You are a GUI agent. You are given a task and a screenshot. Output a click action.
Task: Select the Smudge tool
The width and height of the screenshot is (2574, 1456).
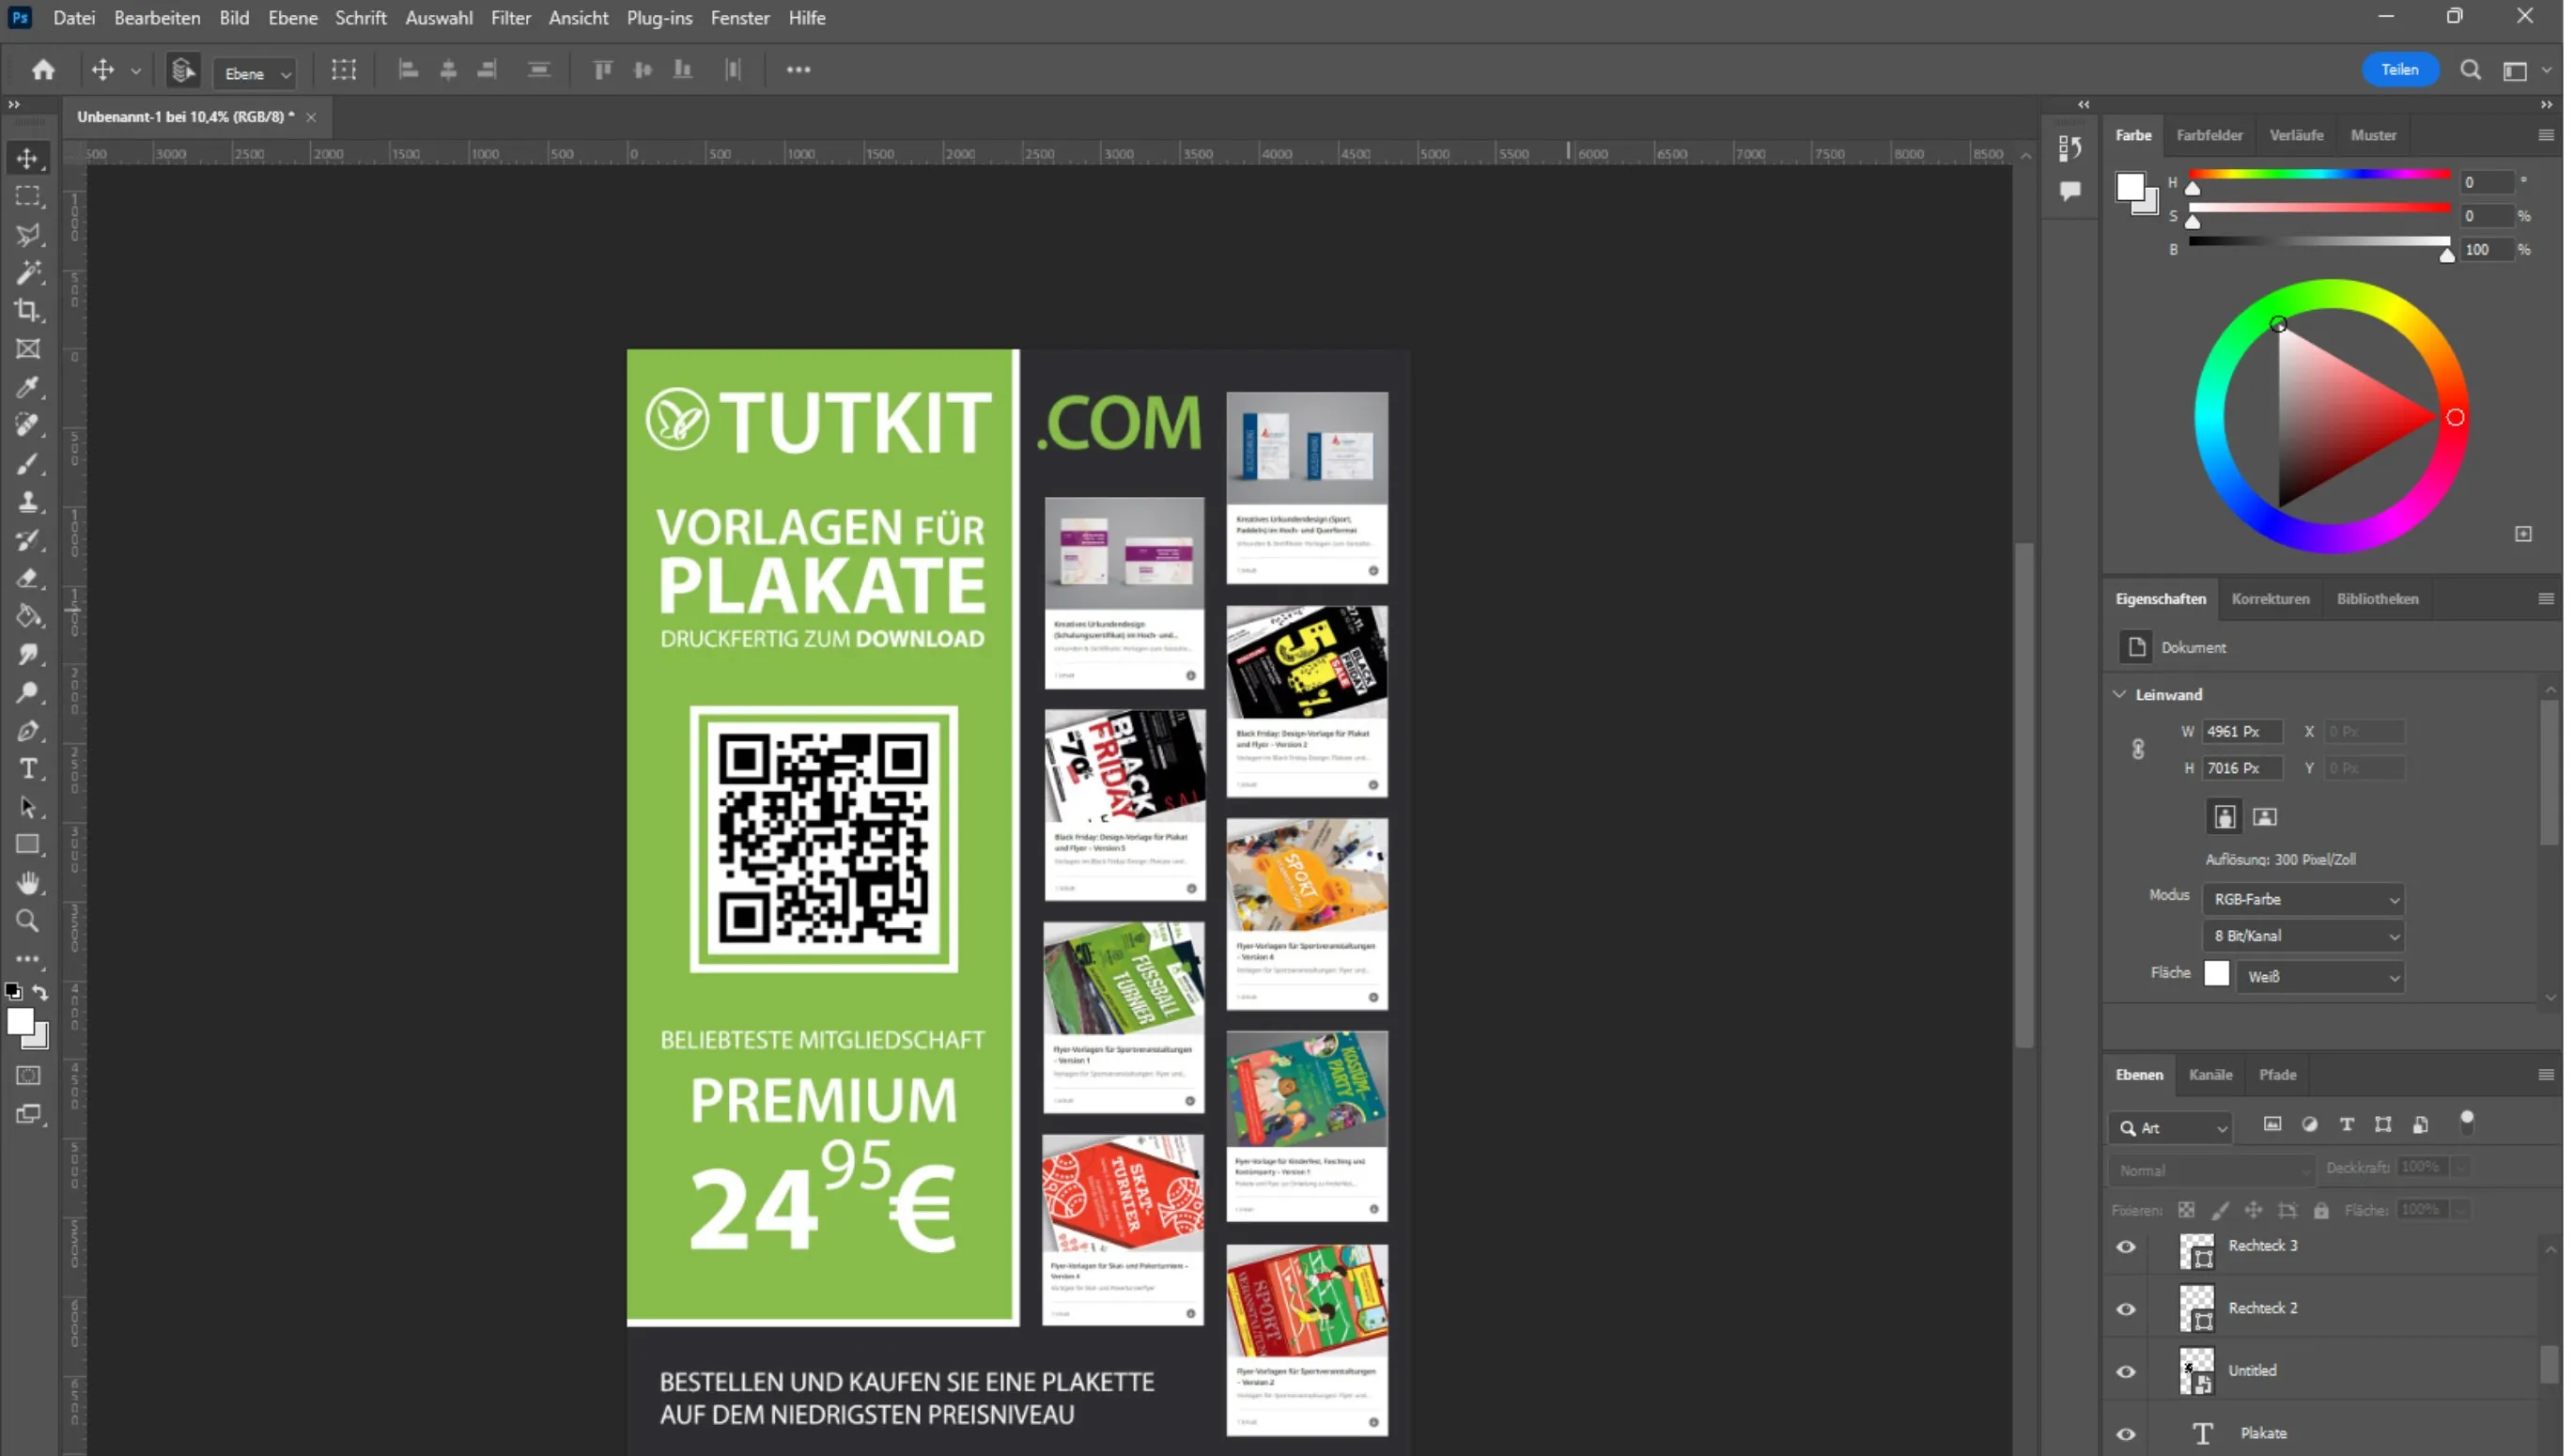click(28, 654)
